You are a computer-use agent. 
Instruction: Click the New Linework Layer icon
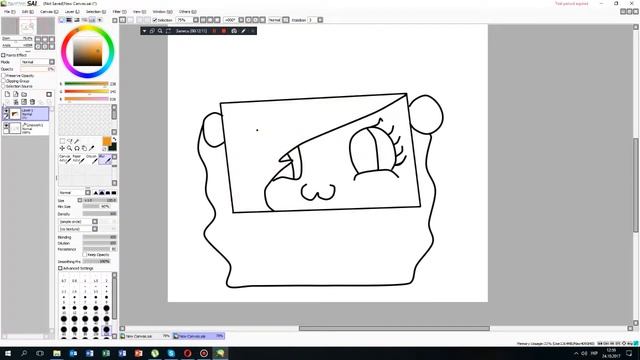(16, 94)
